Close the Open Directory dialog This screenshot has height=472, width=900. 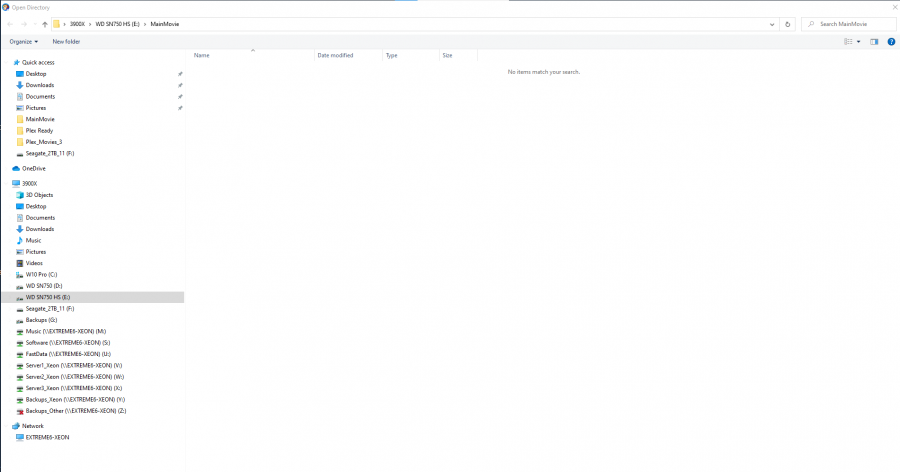click(894, 7)
